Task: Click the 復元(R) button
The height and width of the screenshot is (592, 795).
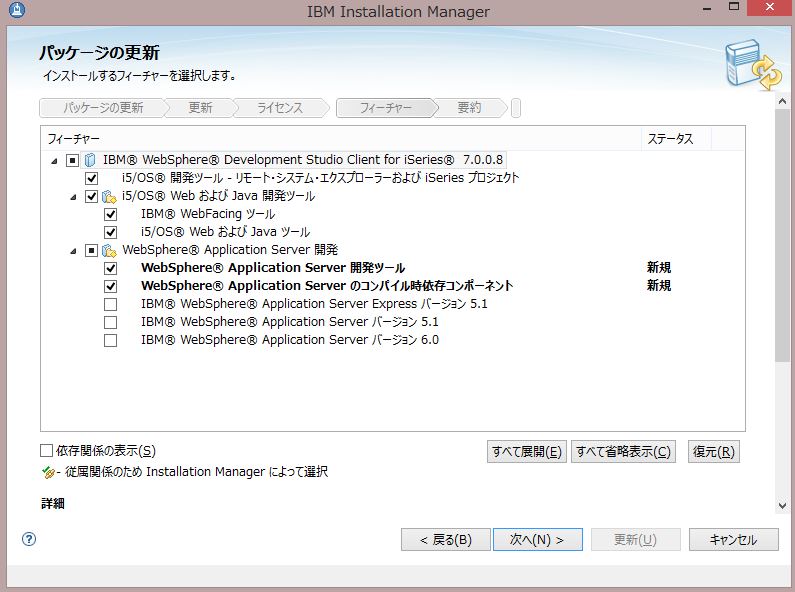Action: [714, 452]
